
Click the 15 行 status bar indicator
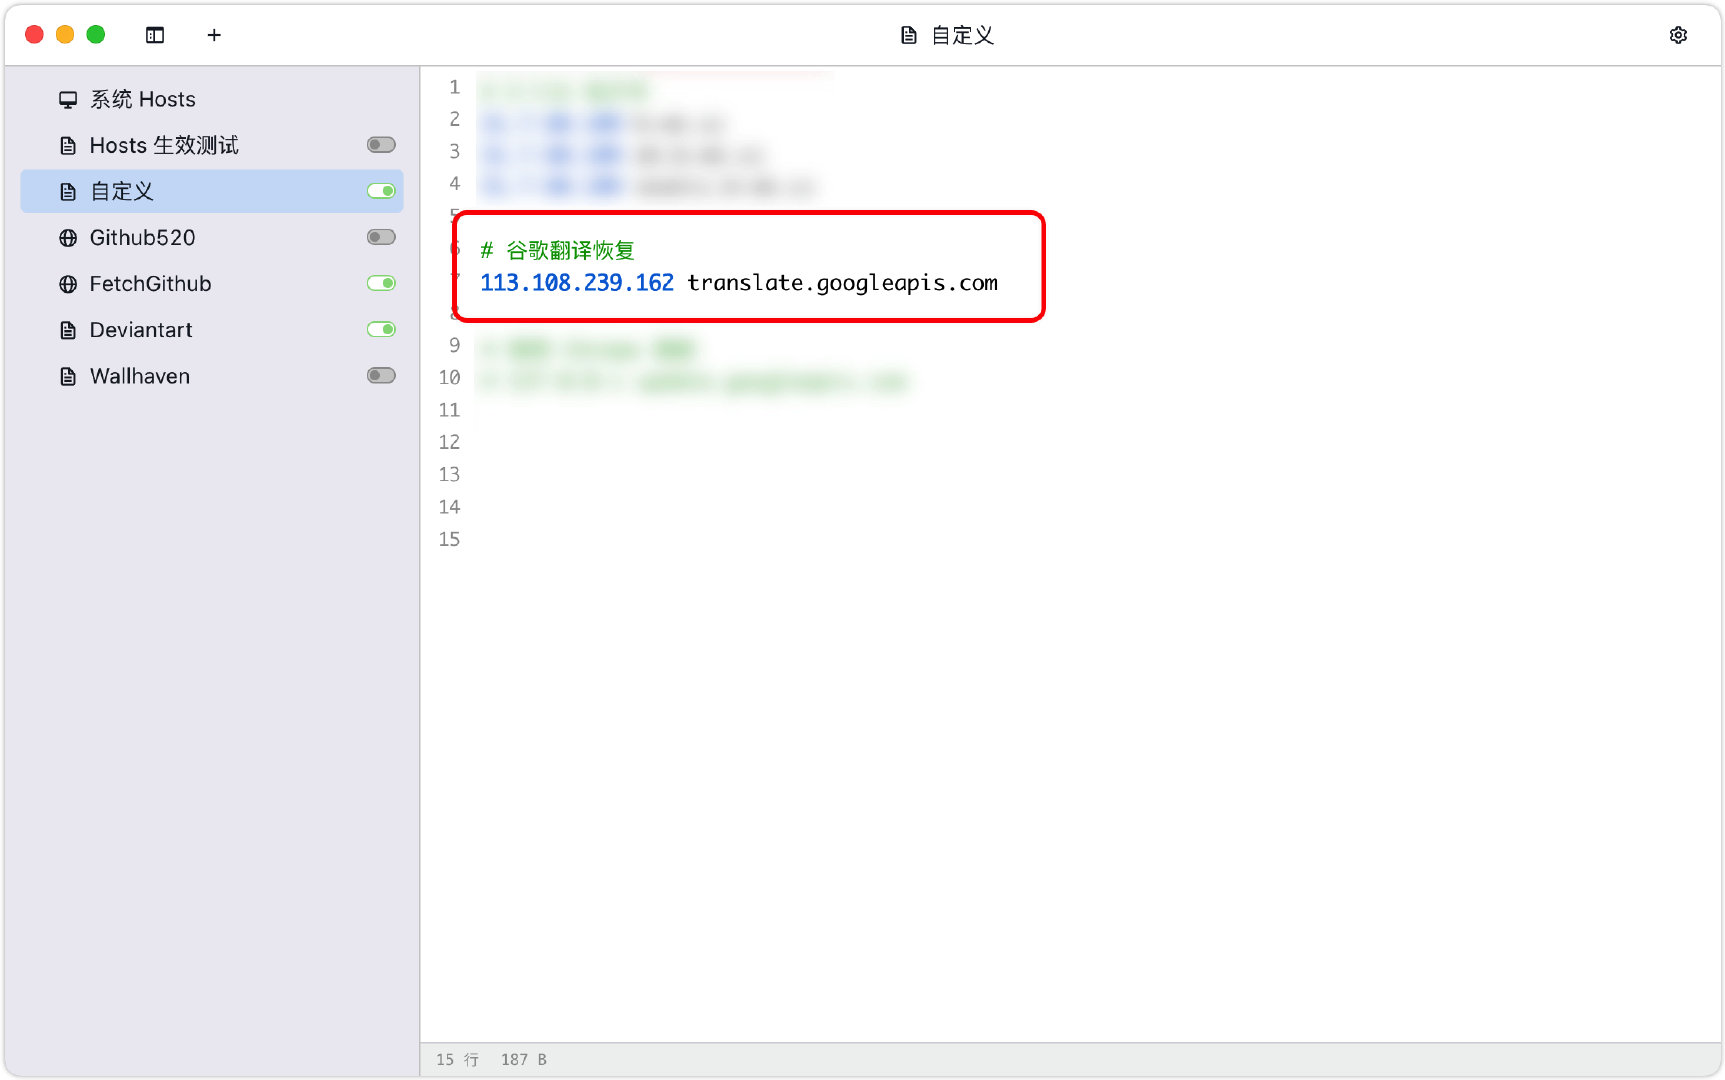click(456, 1059)
